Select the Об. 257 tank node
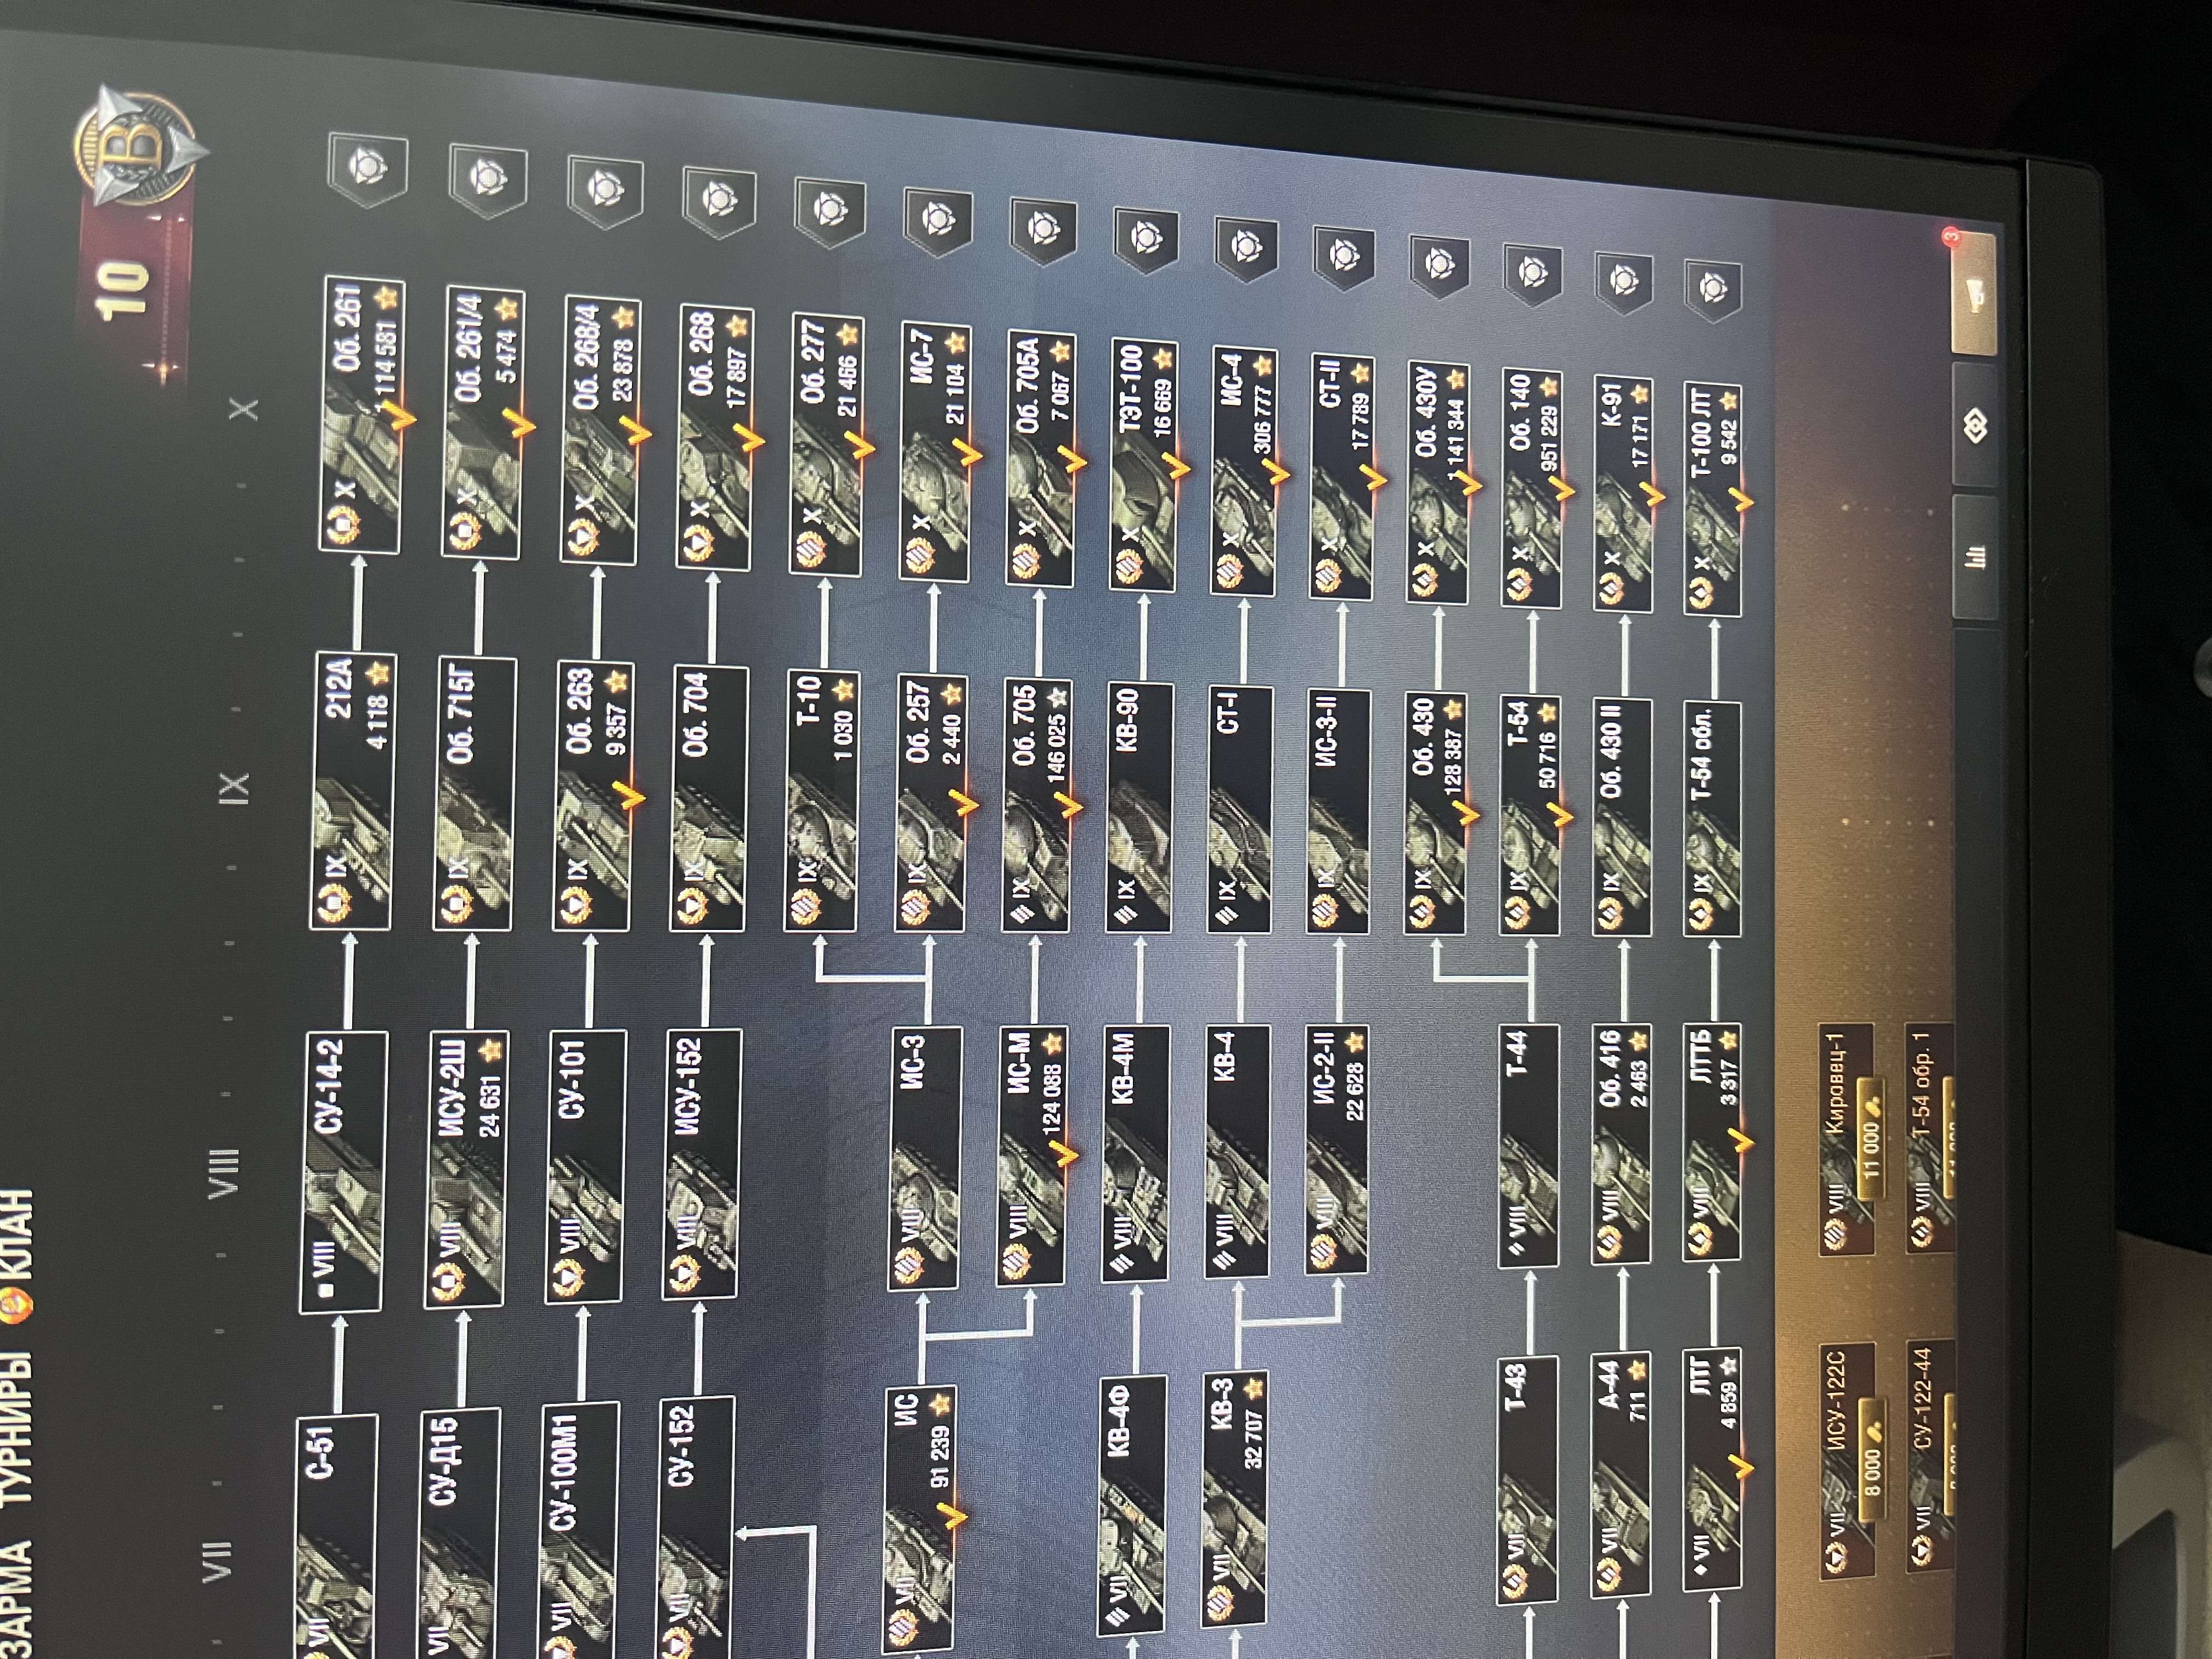 (931, 804)
